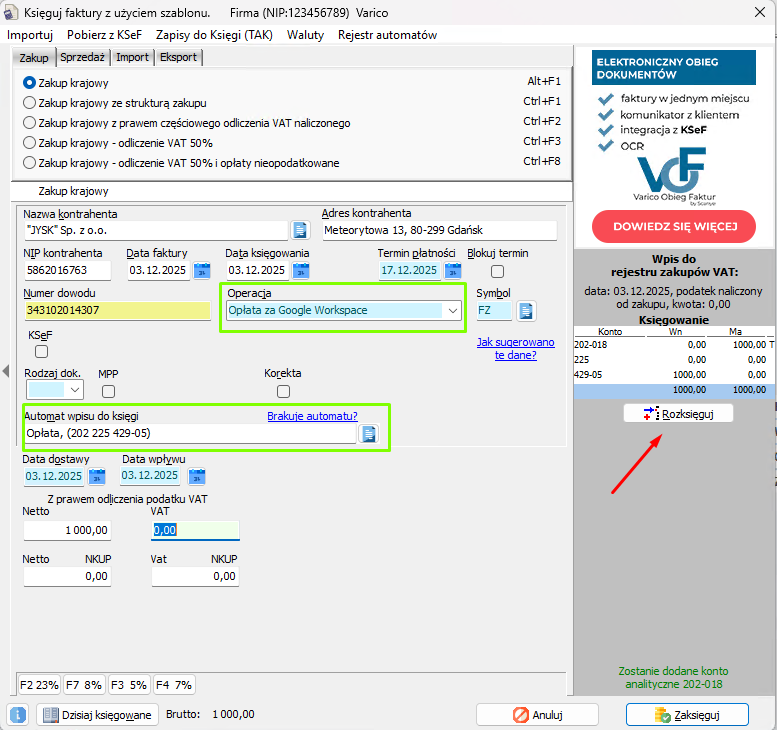
Task: Click list icon next to Symbol FZ
Action: pyautogui.click(x=526, y=311)
